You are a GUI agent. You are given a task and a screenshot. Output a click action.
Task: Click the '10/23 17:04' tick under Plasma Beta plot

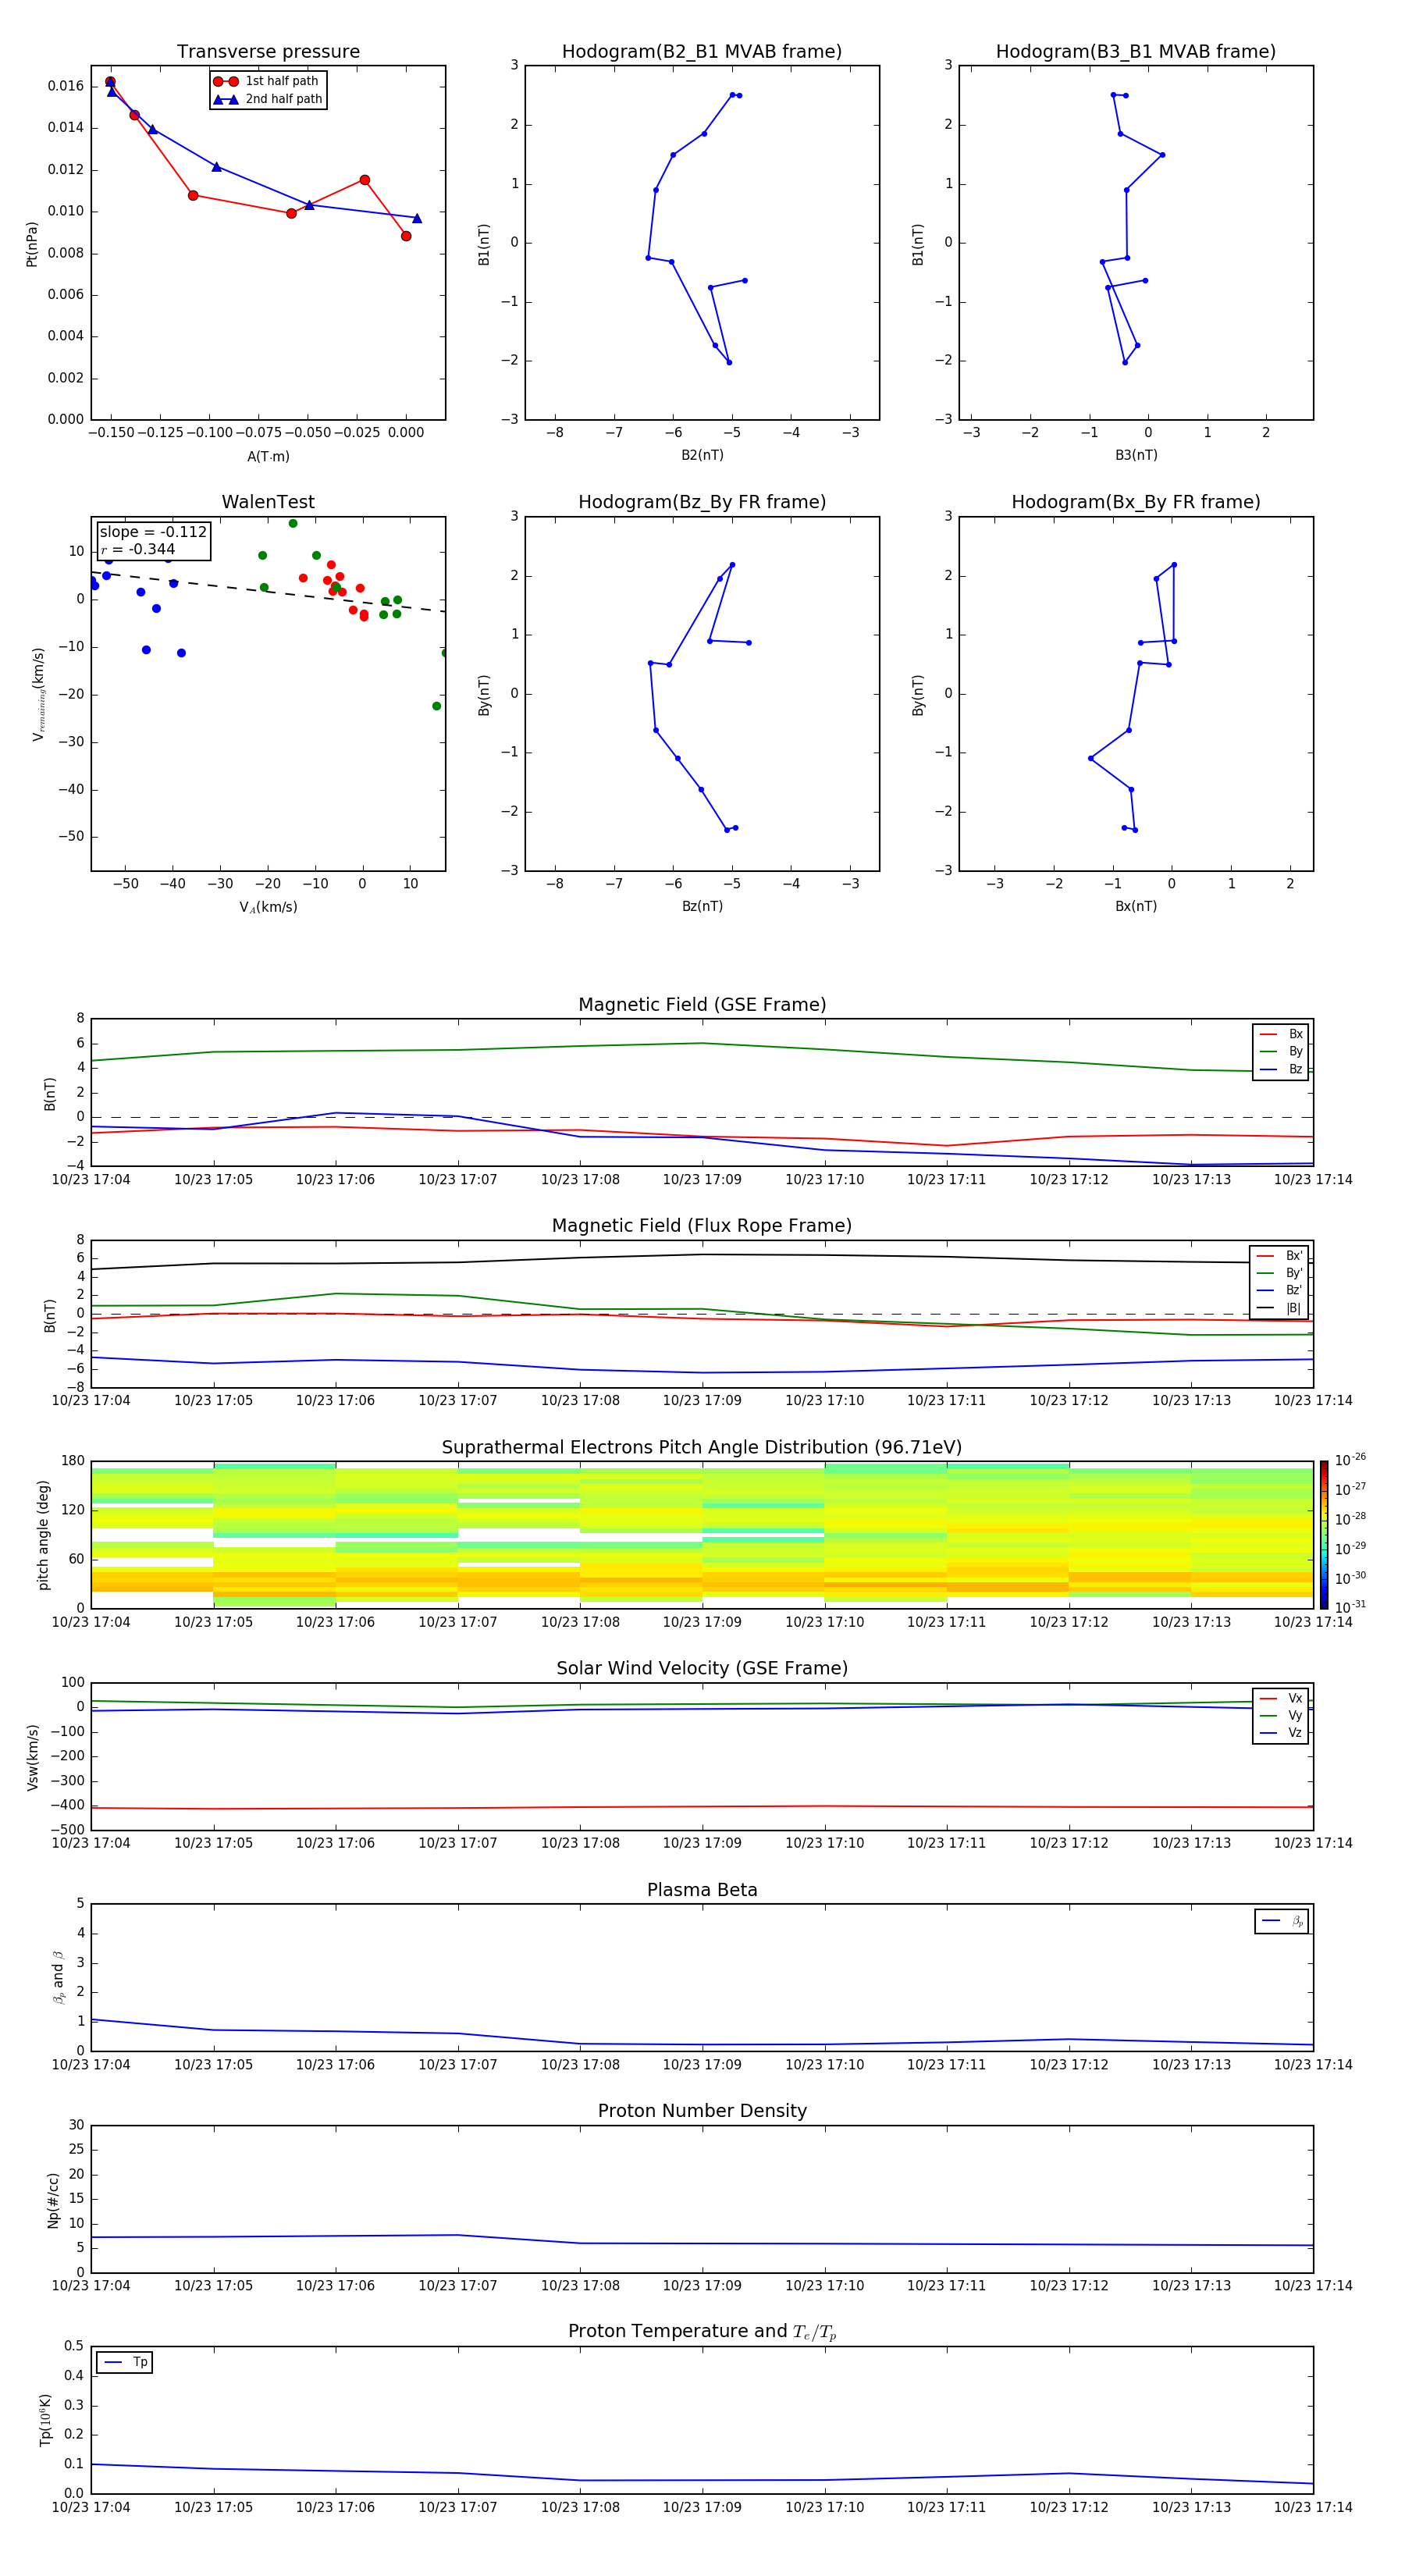click(x=91, y=2065)
